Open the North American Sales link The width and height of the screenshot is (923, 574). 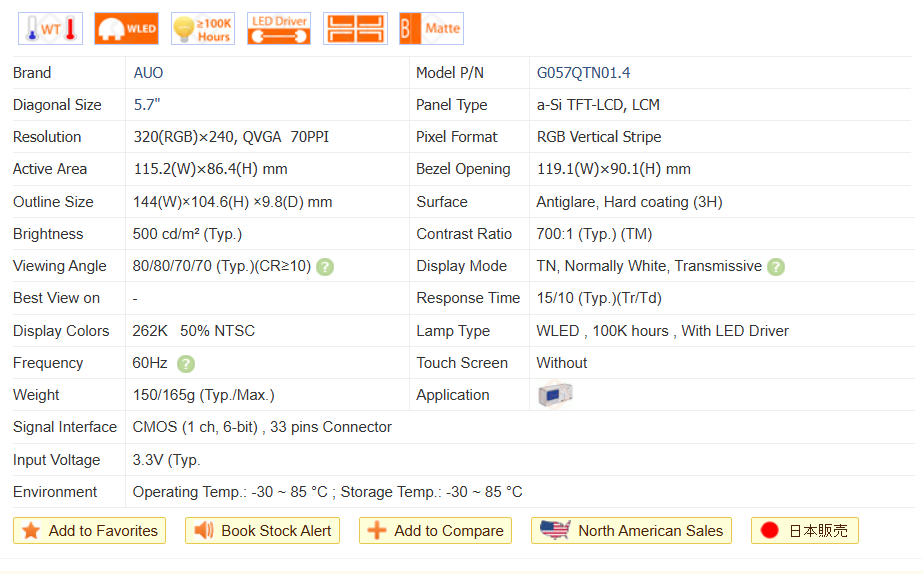(631, 531)
